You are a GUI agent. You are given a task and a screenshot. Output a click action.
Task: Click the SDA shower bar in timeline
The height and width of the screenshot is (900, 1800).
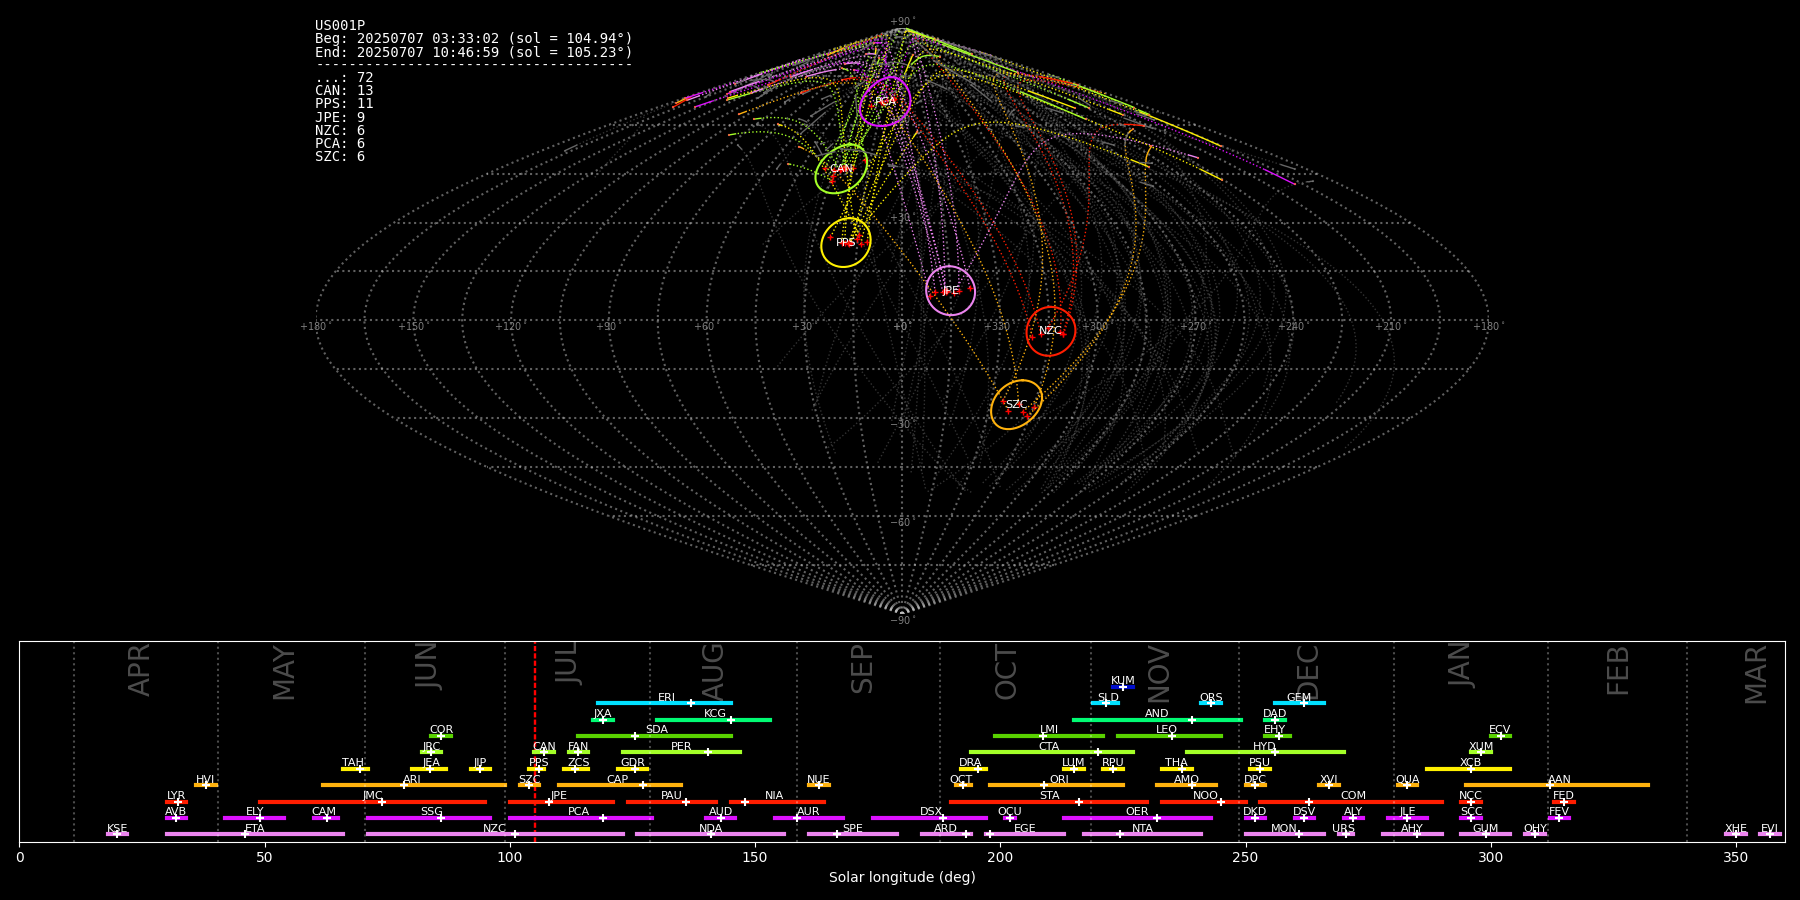(x=654, y=736)
